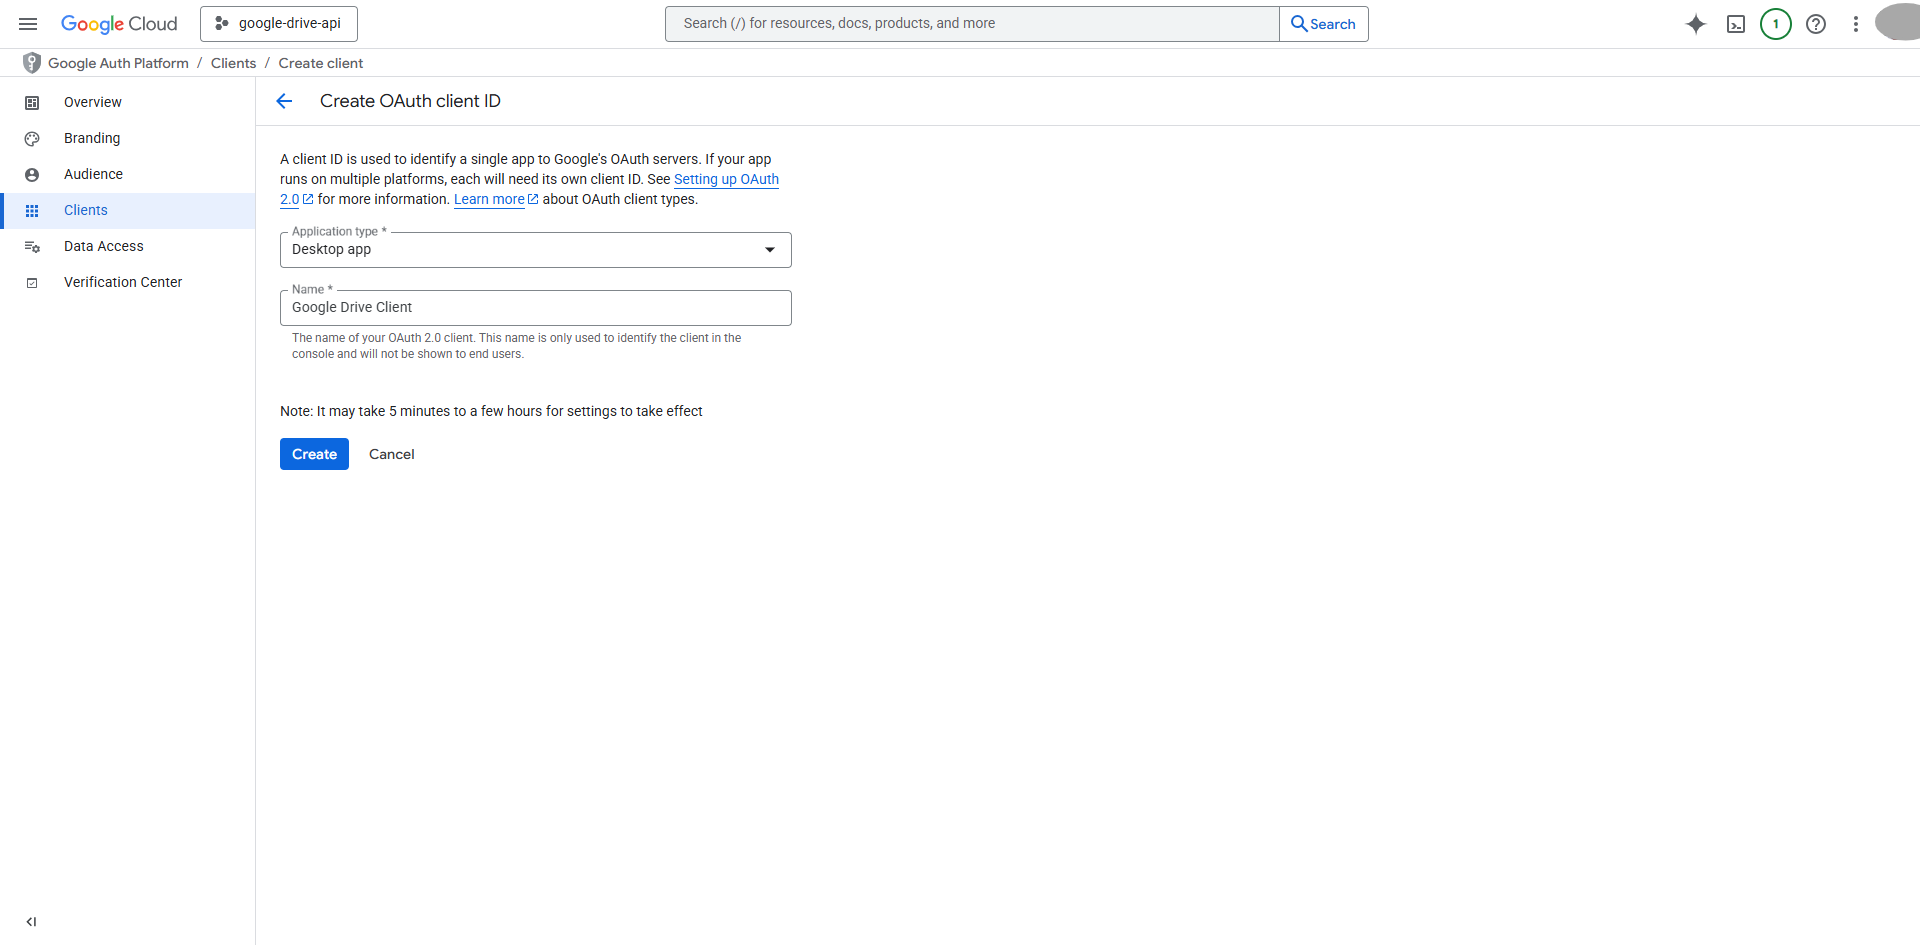Open the Help question mark icon
The image size is (1920, 945).
click(1816, 24)
